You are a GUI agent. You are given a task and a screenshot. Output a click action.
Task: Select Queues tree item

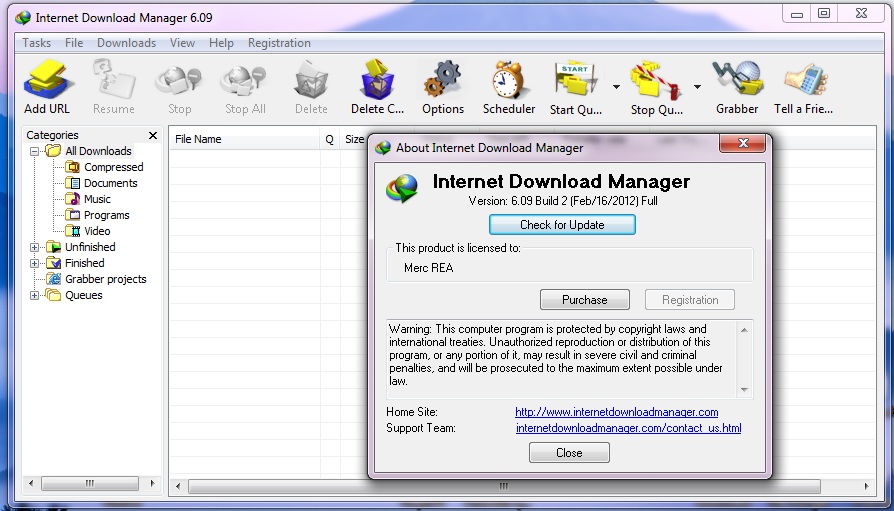pos(84,295)
